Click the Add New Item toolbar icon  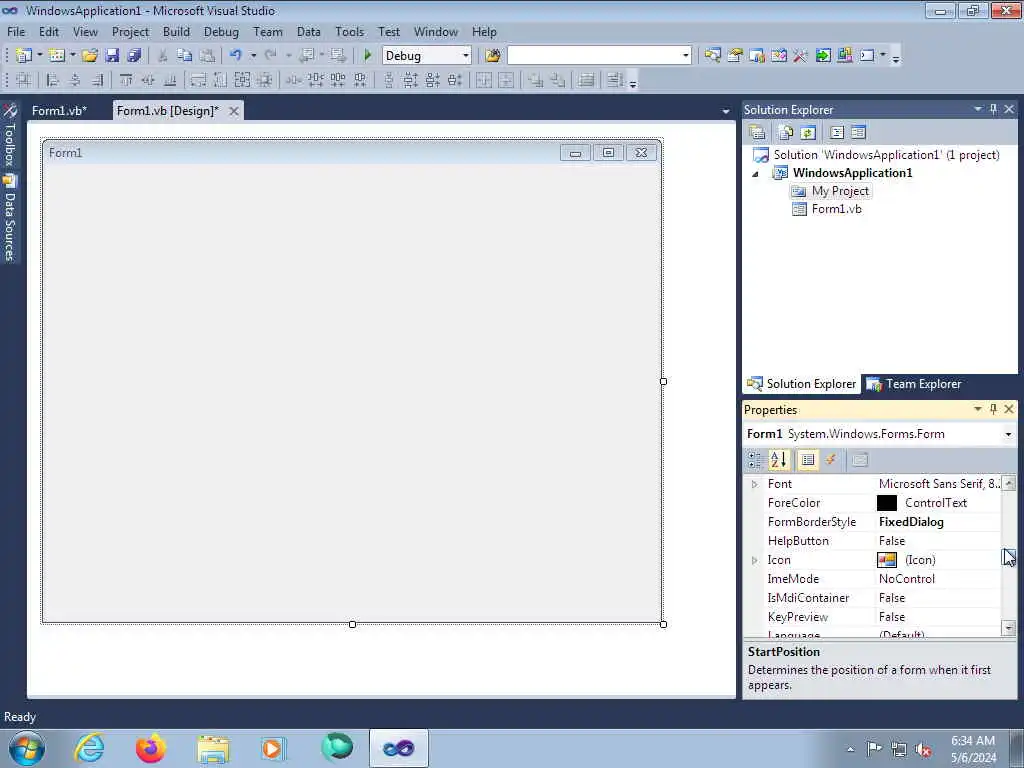[x=57, y=56]
